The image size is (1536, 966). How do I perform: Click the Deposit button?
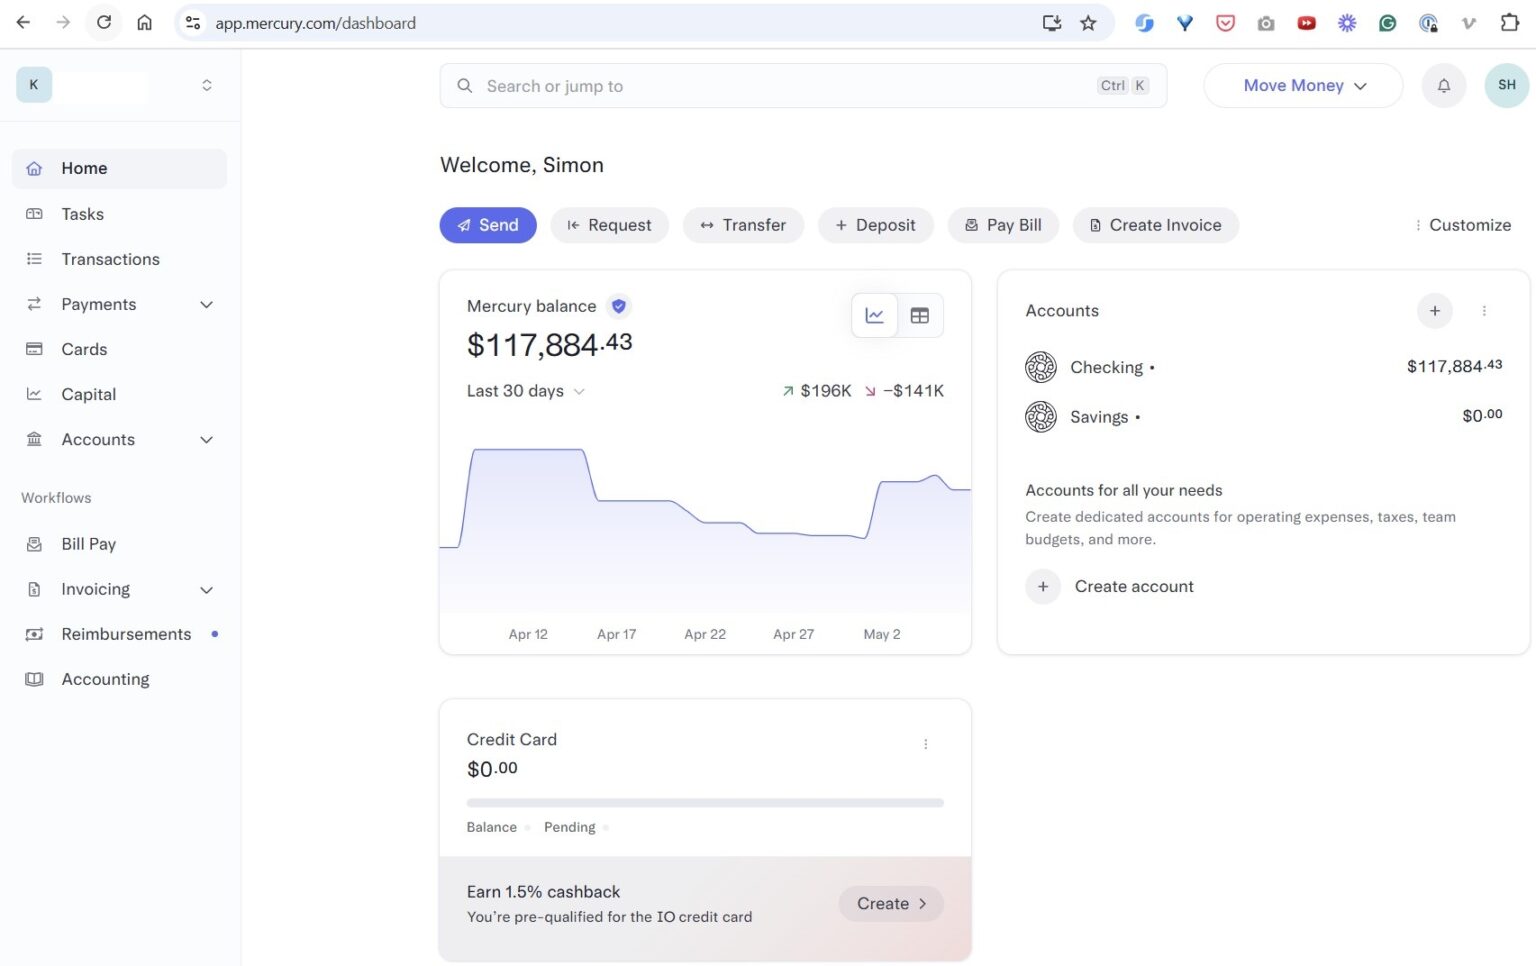[x=875, y=225]
